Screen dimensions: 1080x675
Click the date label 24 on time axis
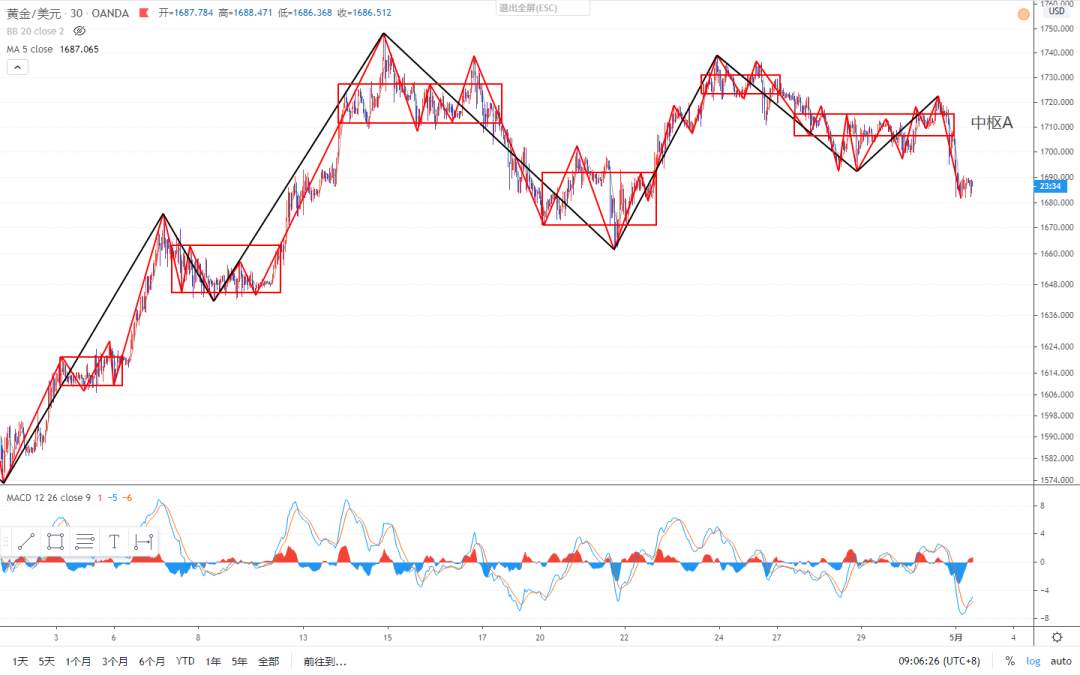tap(718, 637)
